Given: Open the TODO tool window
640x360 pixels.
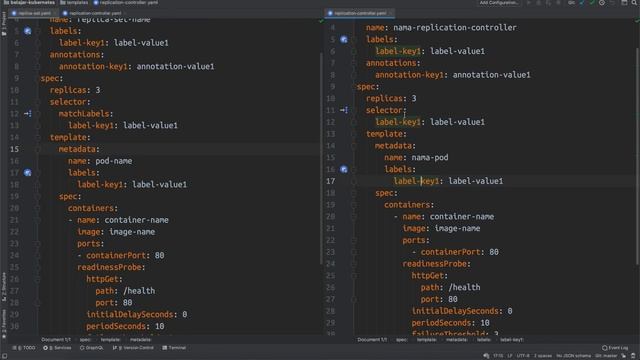Looking at the screenshot, I should pos(24,348).
